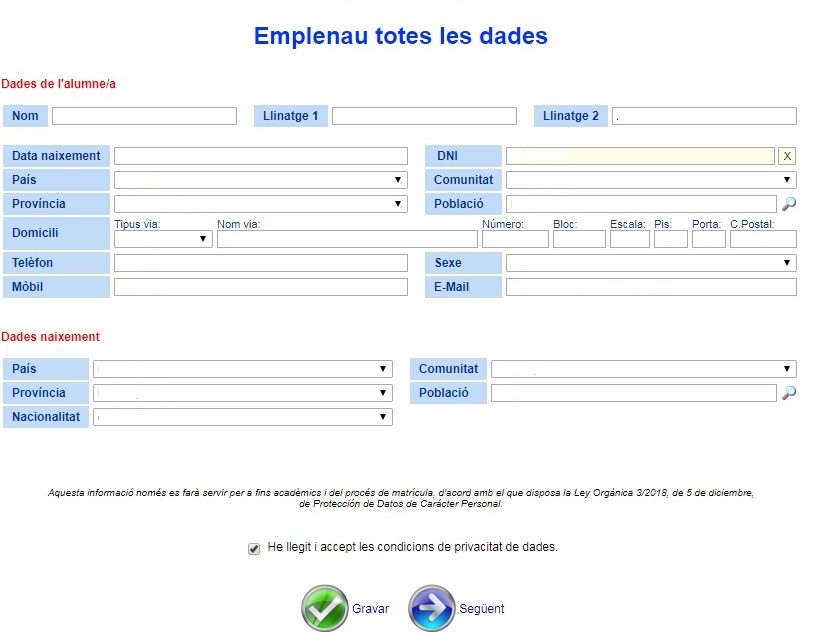
Task: Open the student's País dropdown
Action: click(261, 180)
